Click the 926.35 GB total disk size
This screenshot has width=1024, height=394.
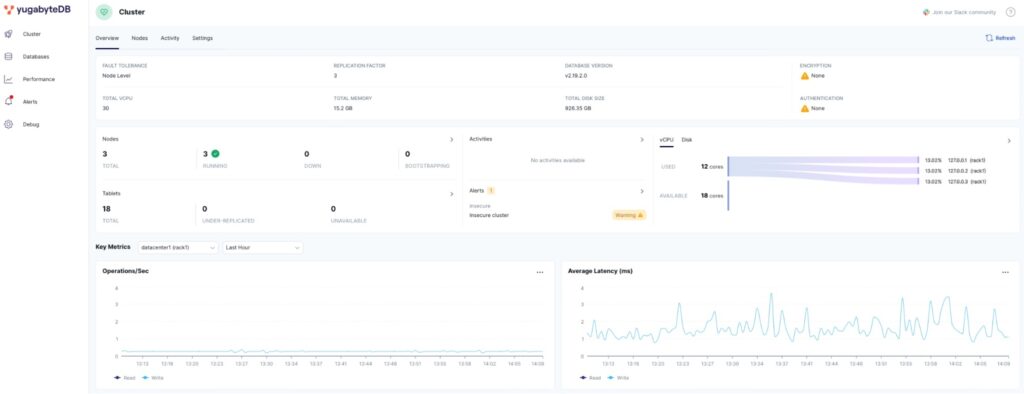[578, 108]
